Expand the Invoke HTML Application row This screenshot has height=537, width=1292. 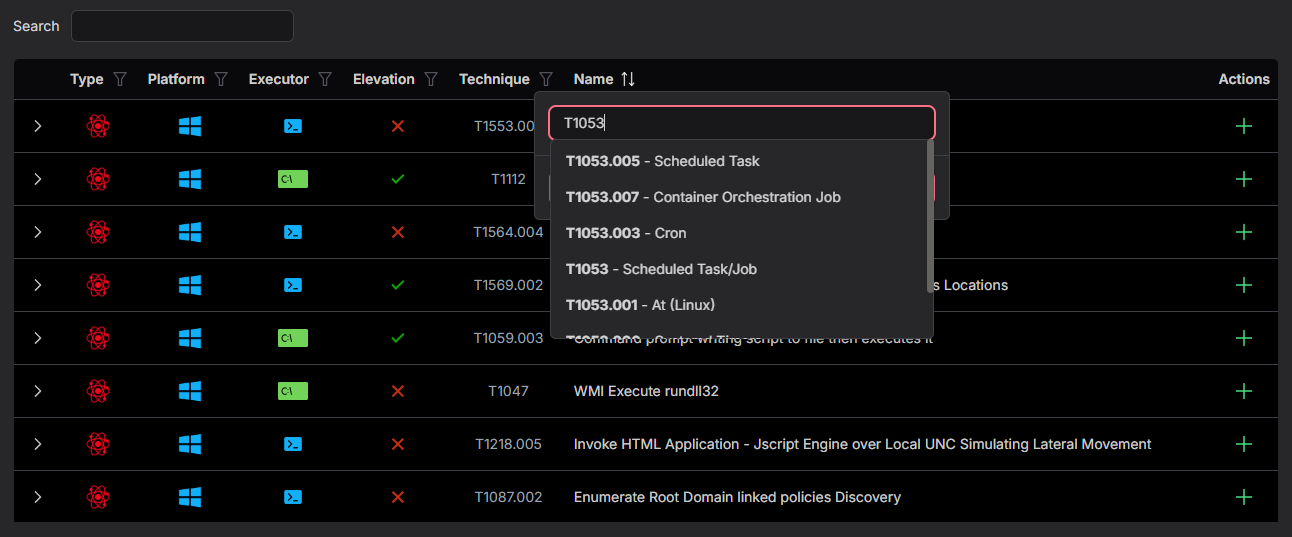[x=38, y=444]
